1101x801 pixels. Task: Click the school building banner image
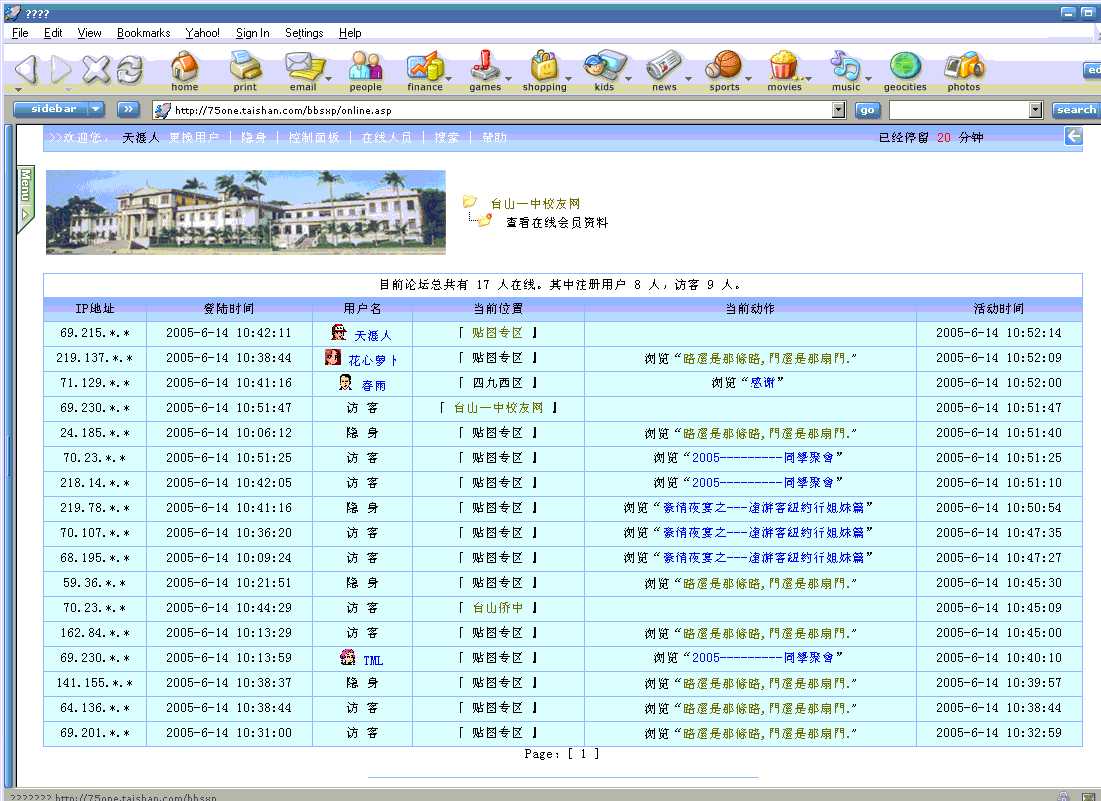click(245, 211)
